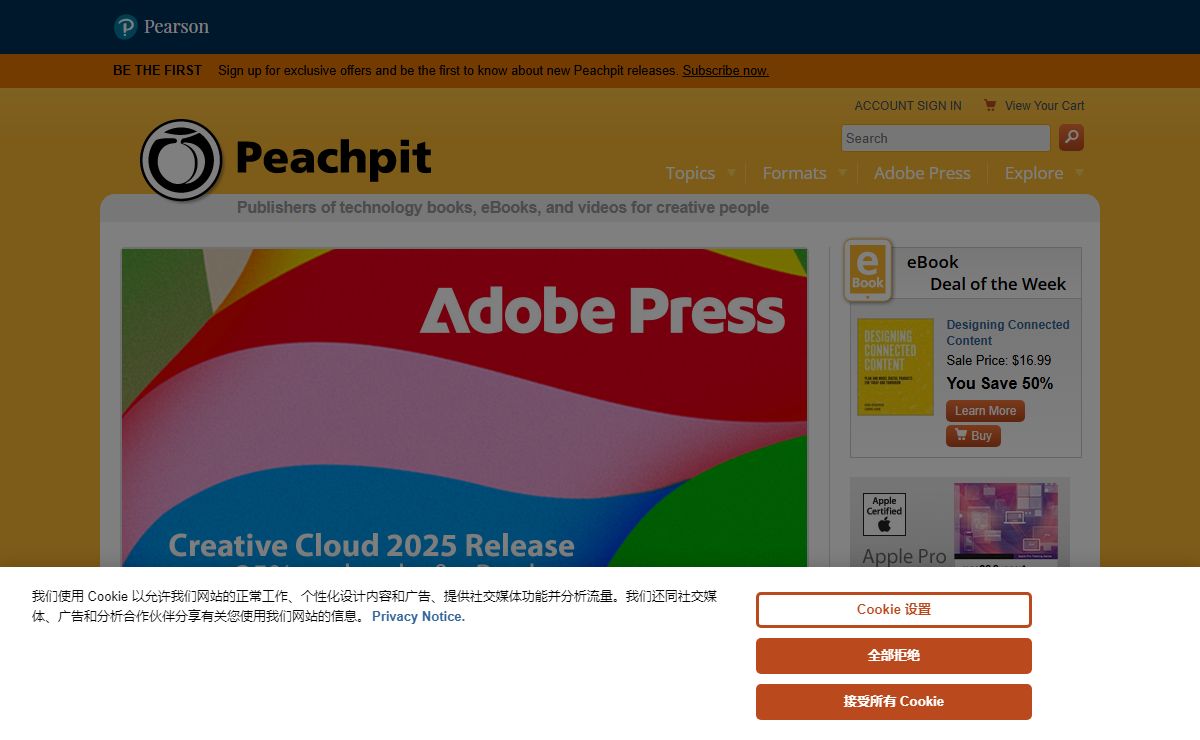Click the Apple Certified badge
Image resolution: width=1200 pixels, height=740 pixels.
(x=884, y=514)
